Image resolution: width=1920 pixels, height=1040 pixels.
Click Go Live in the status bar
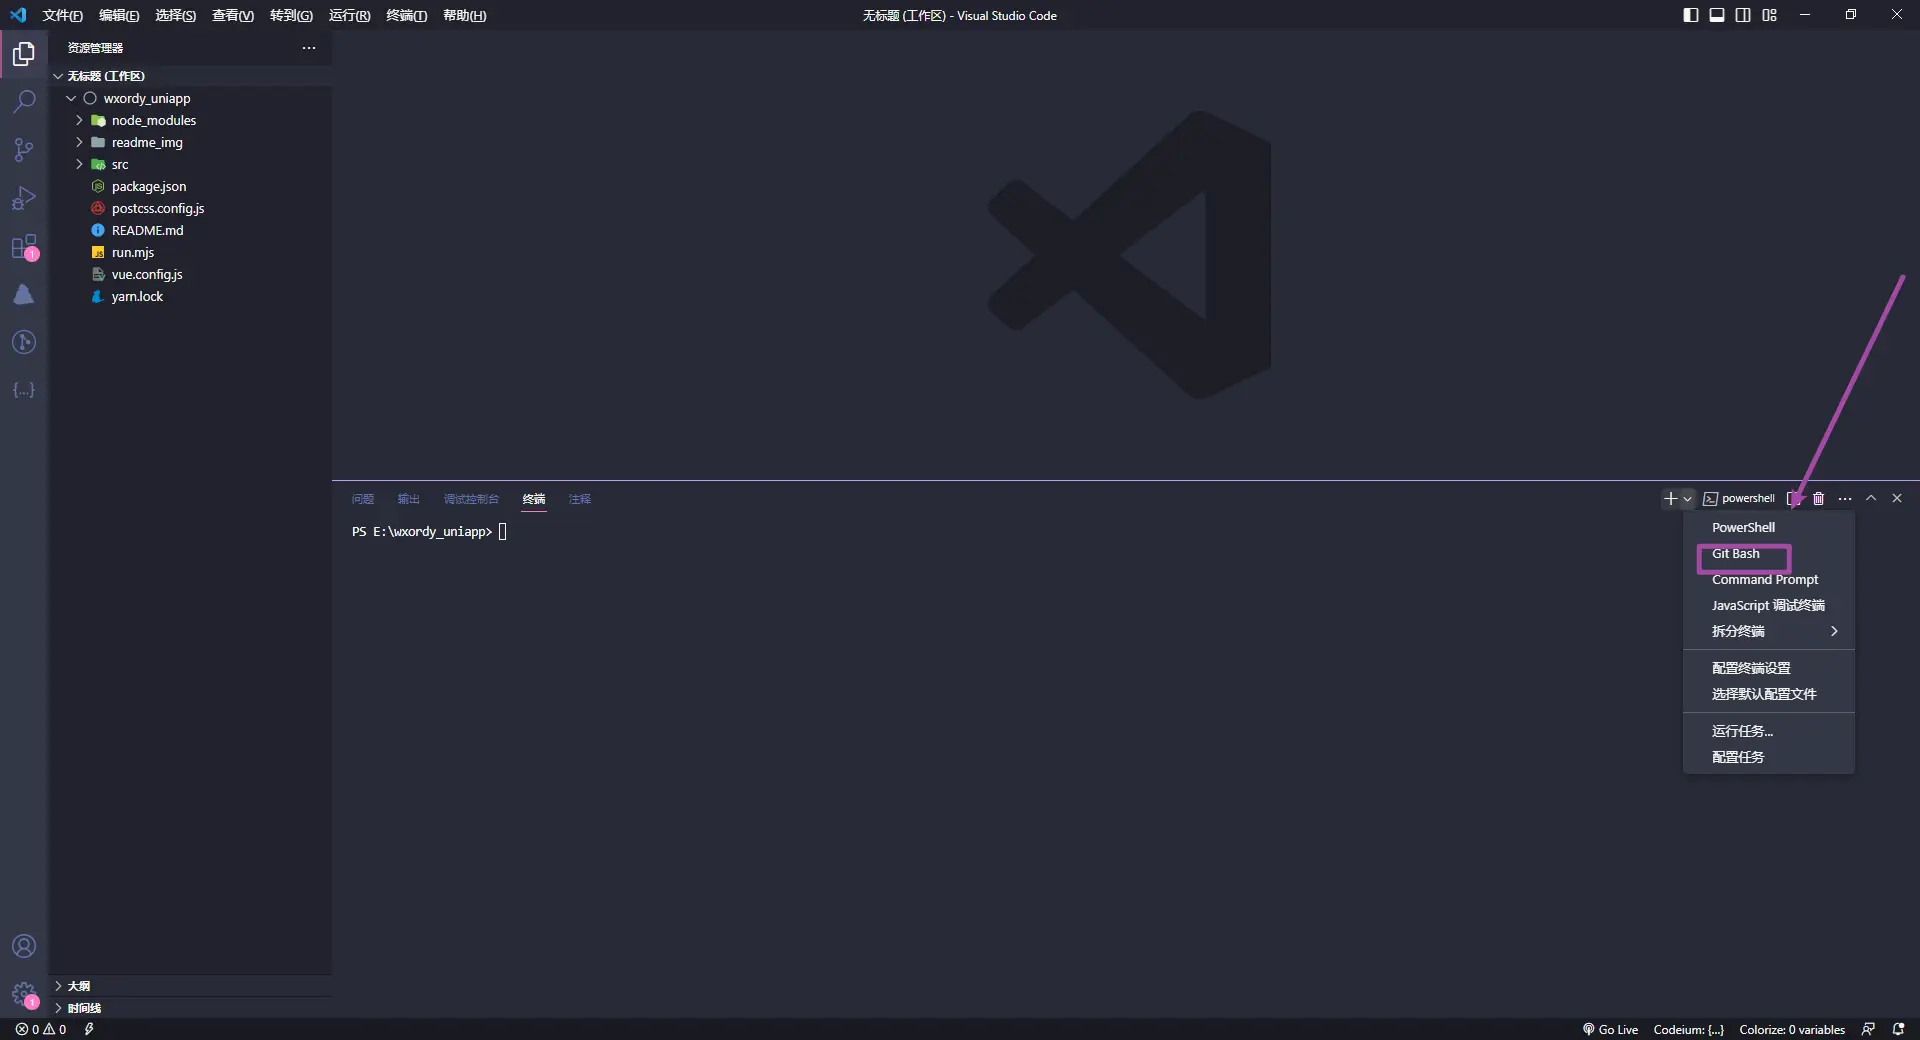coord(1610,1029)
